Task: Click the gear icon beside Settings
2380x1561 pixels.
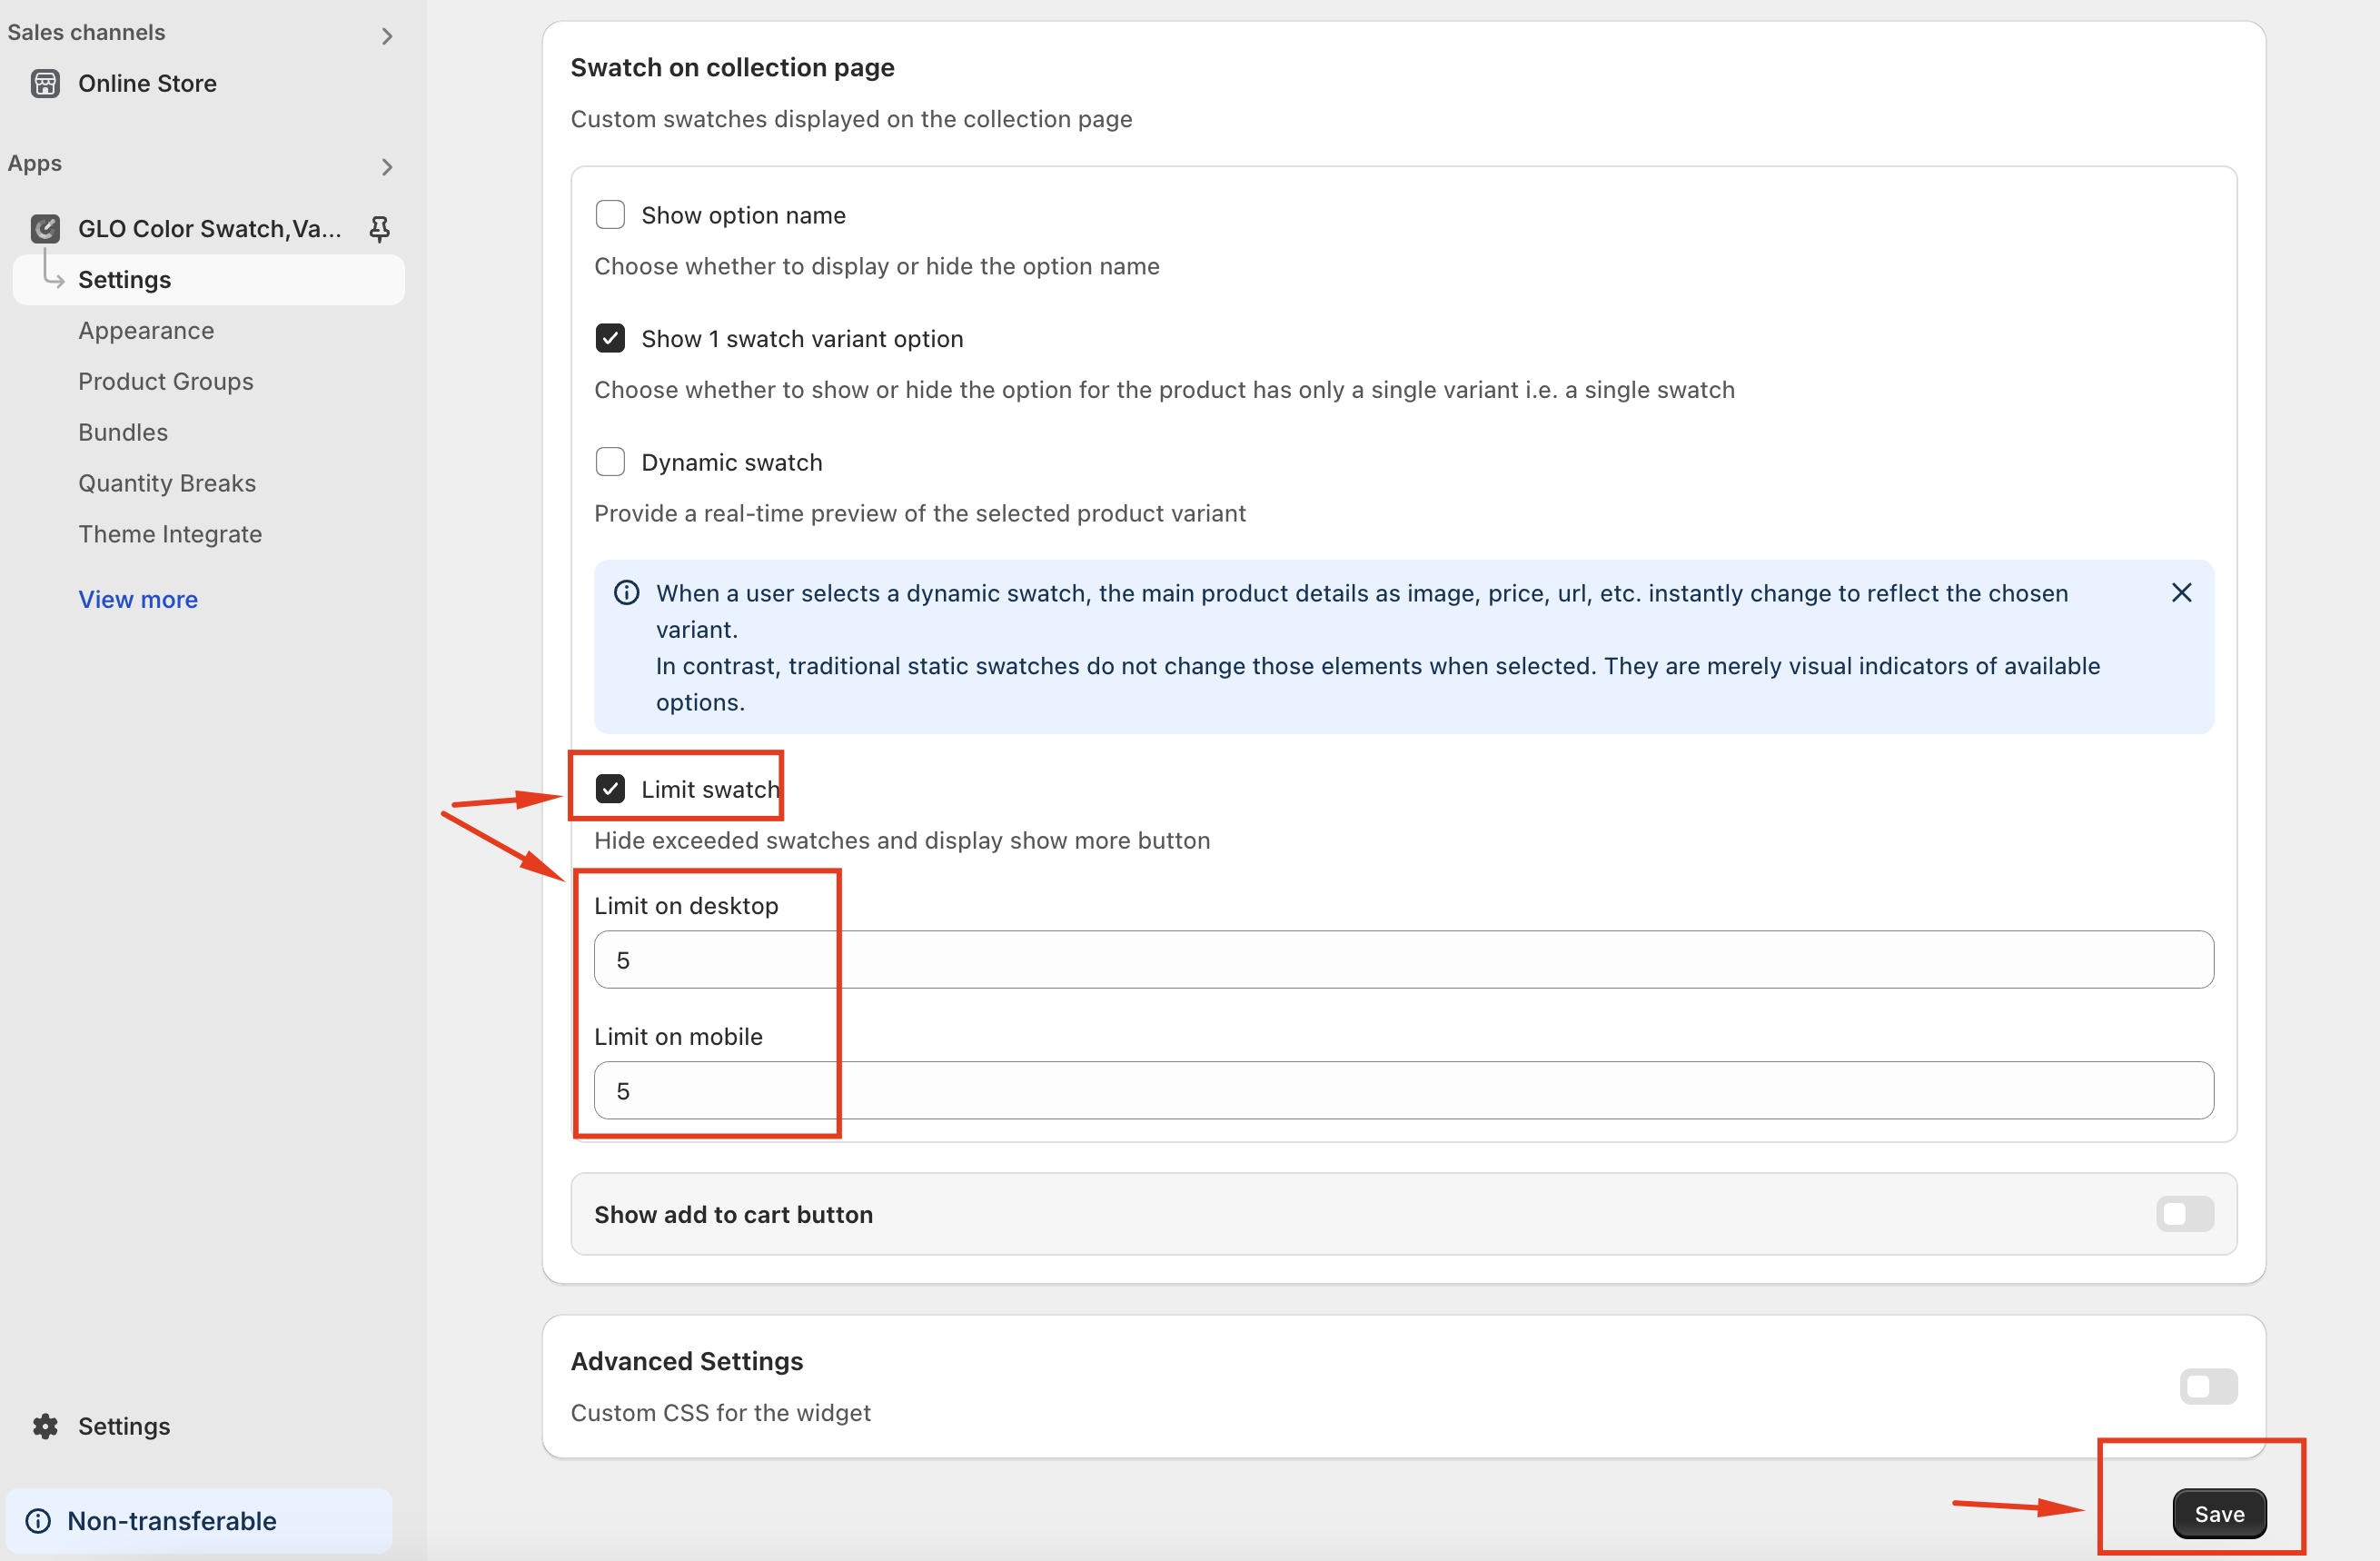Action: tap(45, 1426)
